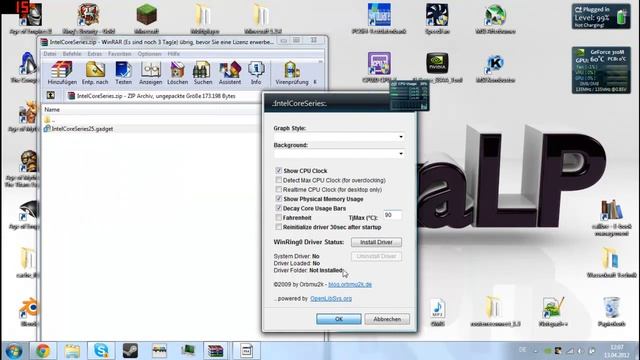The image size is (640, 360).
Task: Enable Detect Max CPU Clock for overclocking
Action: (x=279, y=180)
